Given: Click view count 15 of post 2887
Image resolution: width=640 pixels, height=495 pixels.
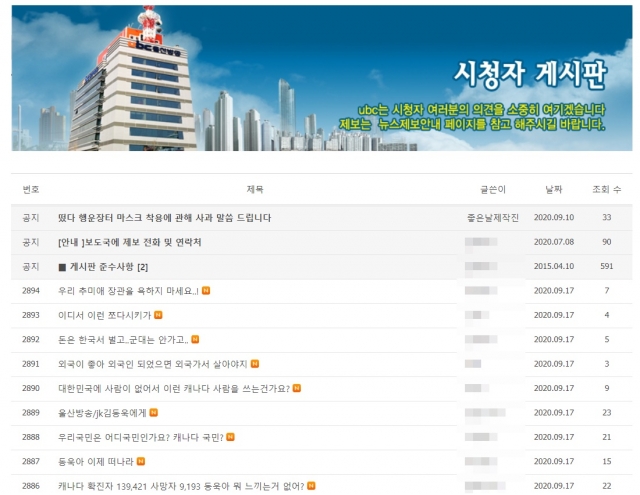Looking at the screenshot, I should (607, 462).
